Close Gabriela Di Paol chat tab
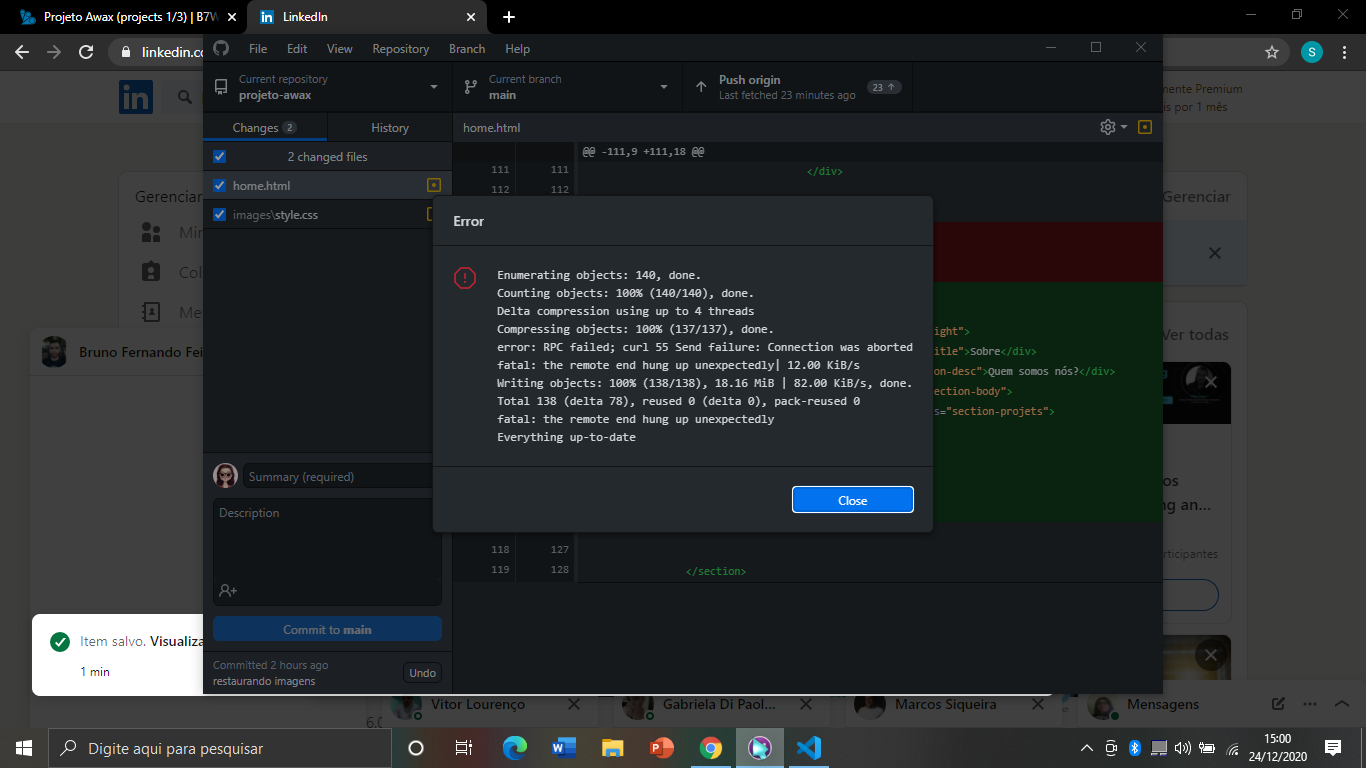This screenshot has width=1366, height=768. pyautogui.click(x=808, y=704)
